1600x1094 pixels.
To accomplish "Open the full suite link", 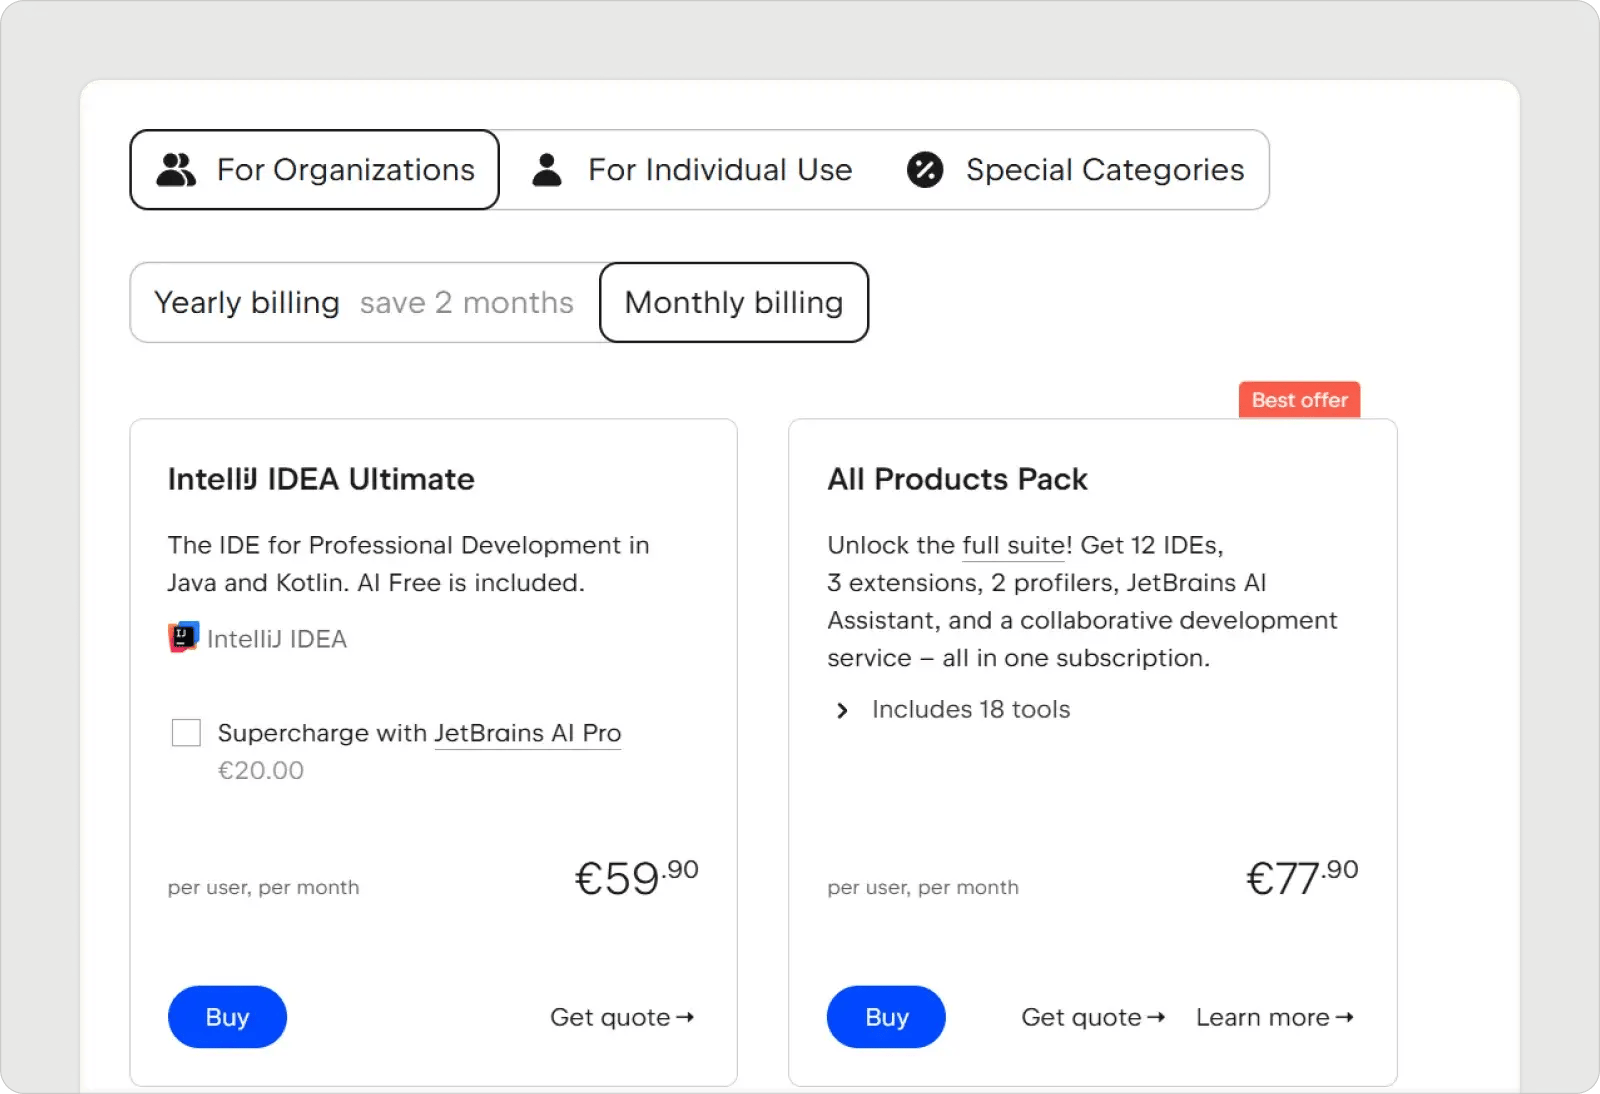I will pos(1013,545).
